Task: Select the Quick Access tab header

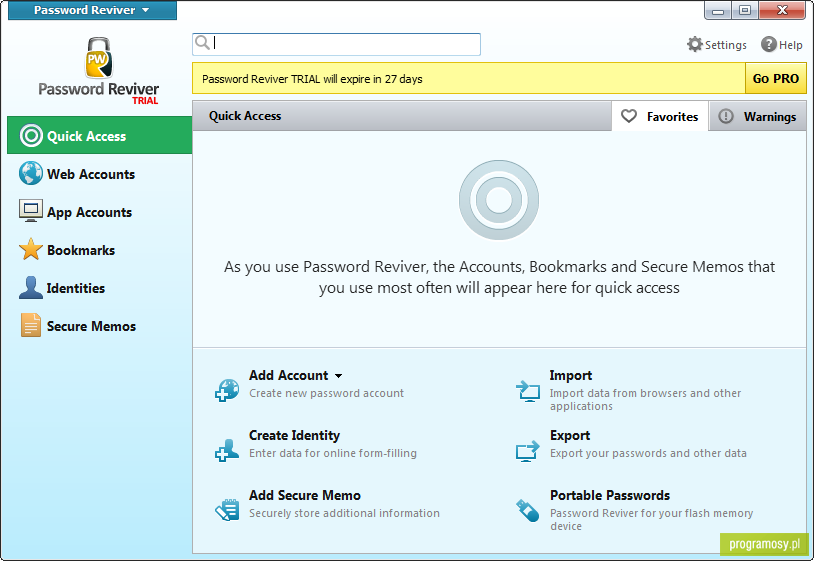Action: 245,116
